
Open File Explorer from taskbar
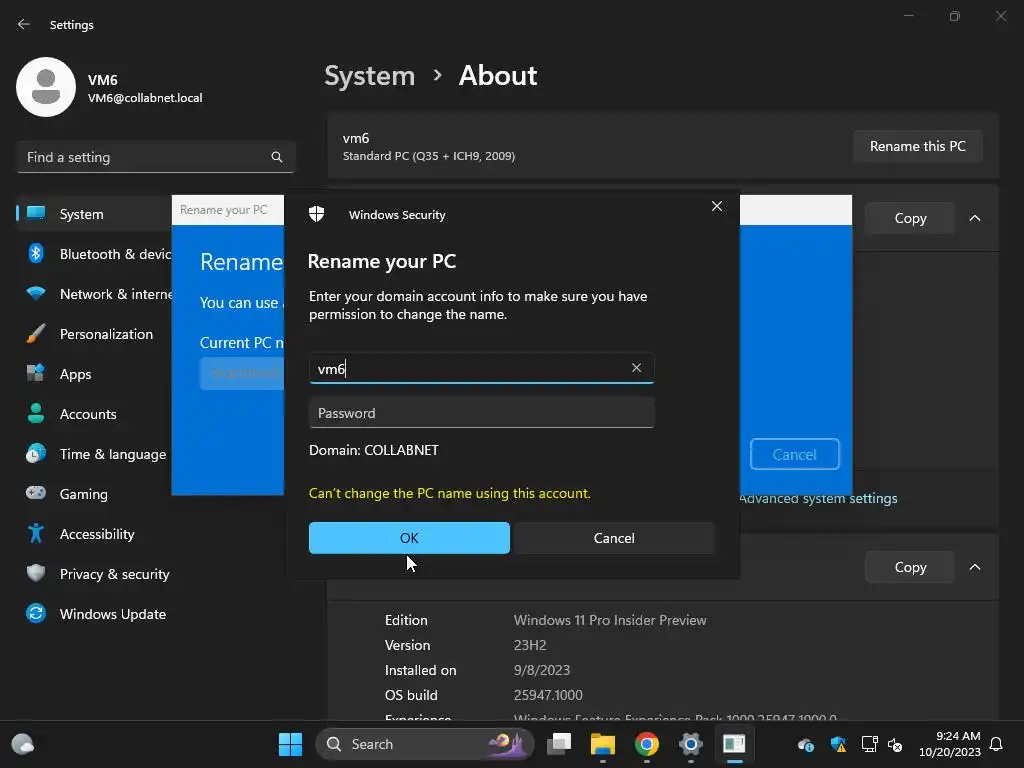[x=603, y=744]
